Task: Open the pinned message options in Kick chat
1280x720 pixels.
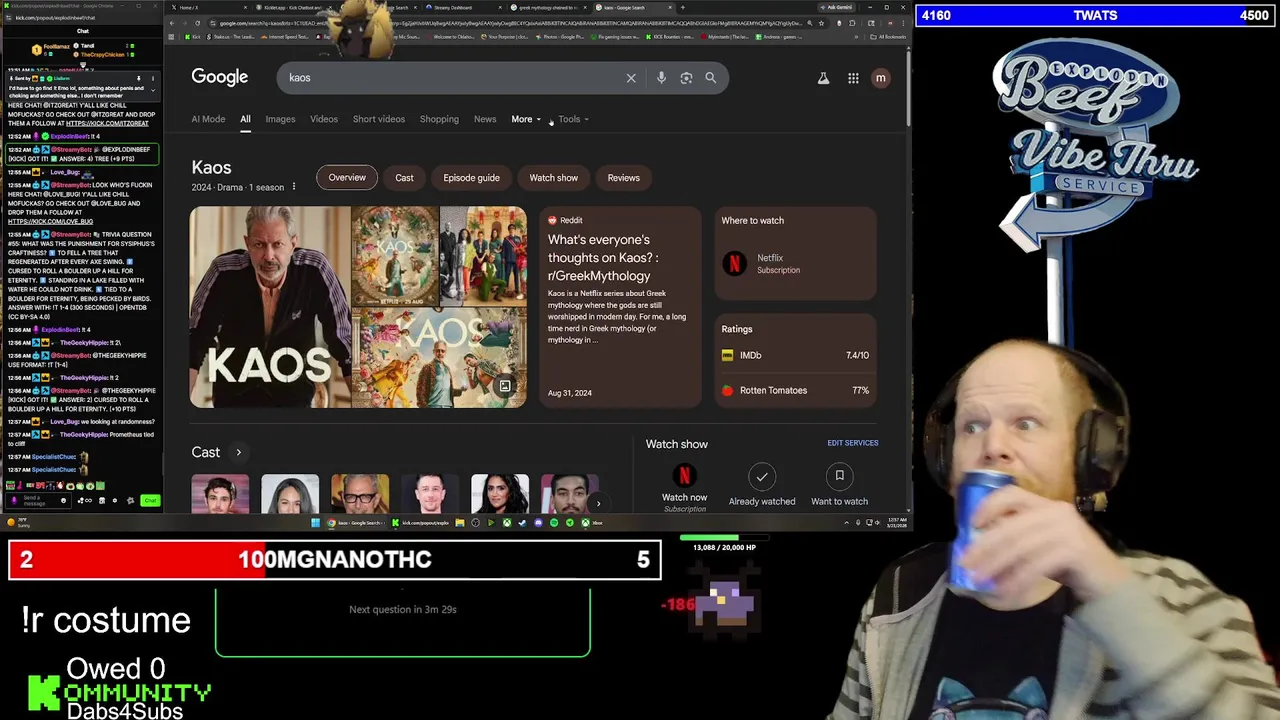Action: [153, 78]
